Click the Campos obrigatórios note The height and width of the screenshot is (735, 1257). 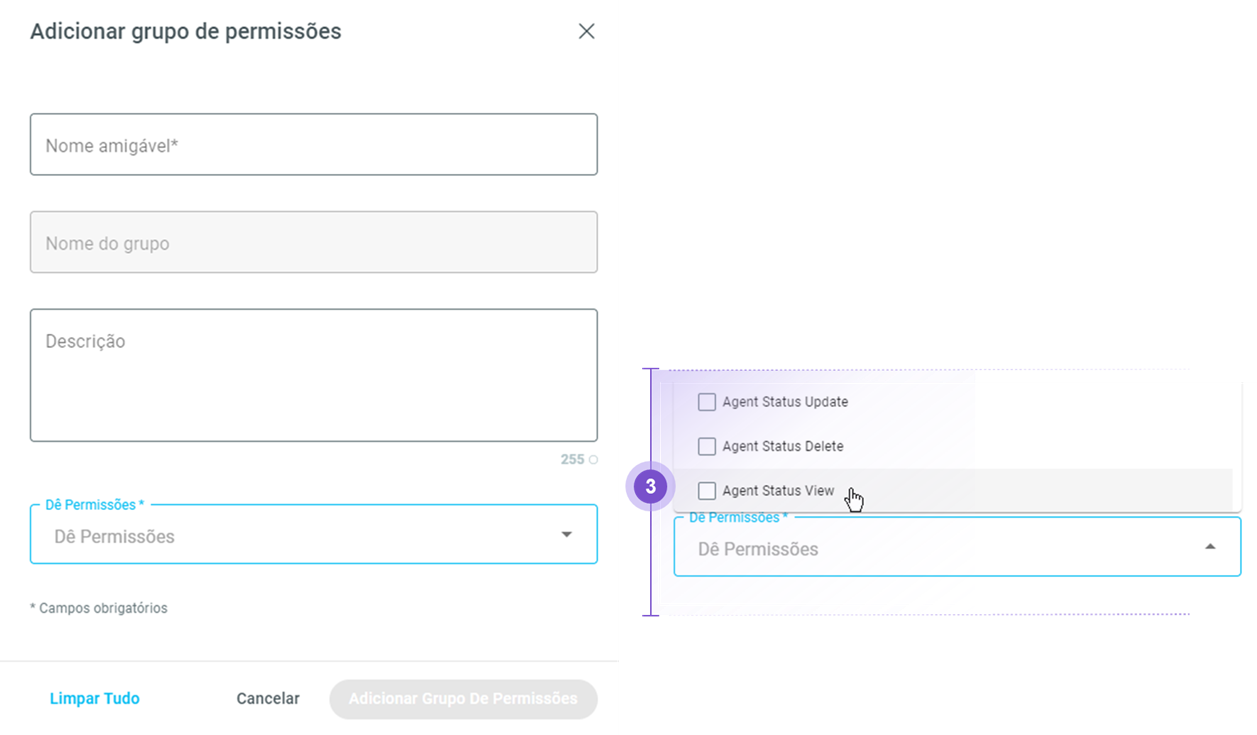99,608
